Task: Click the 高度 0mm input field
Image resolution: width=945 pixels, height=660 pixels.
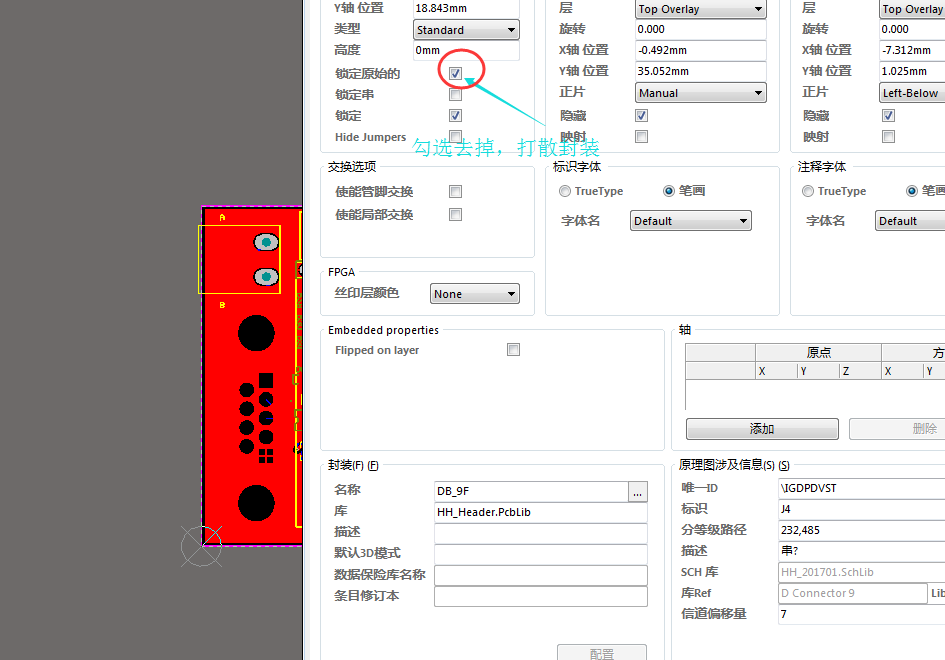Action: [466, 50]
